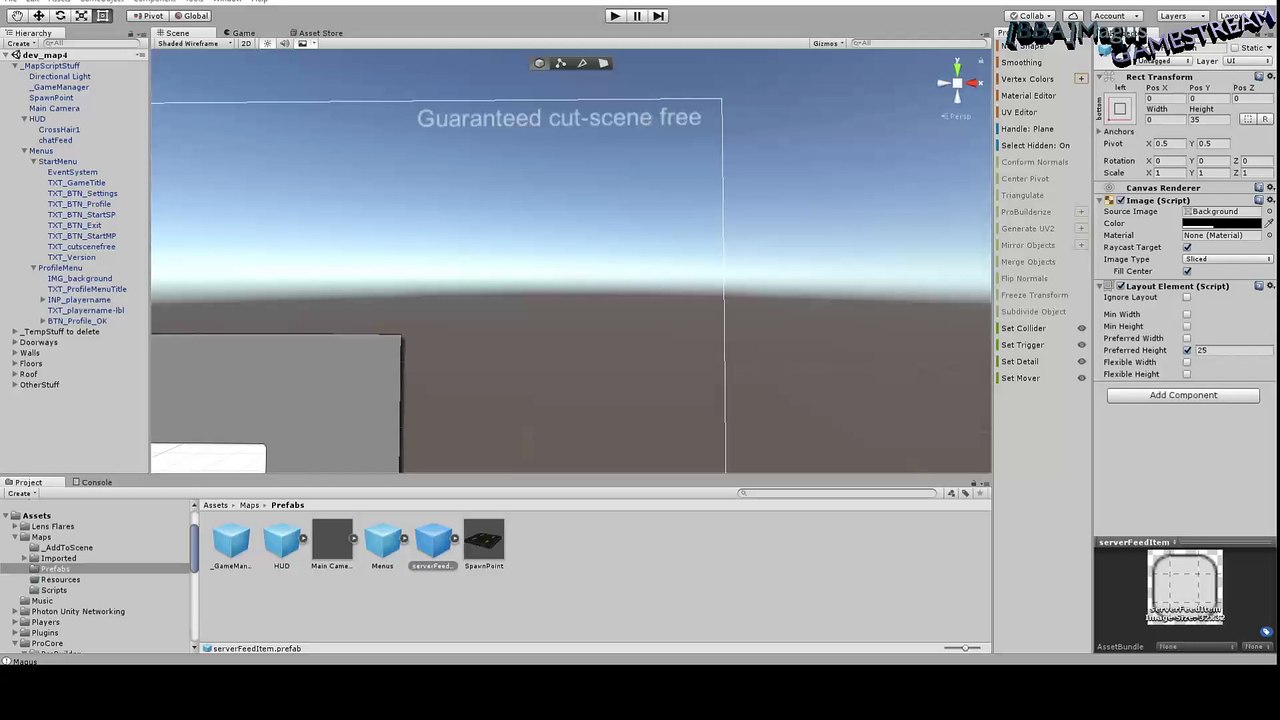
Task: Open the Hierarchy Create dropdown
Action: tap(20, 44)
